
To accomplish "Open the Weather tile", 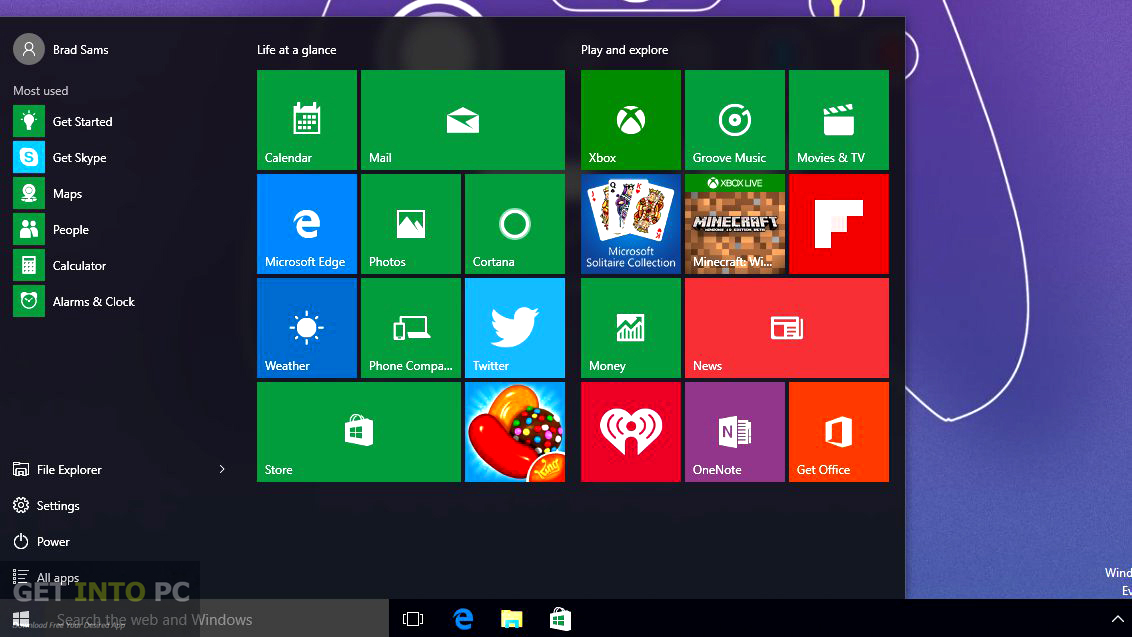I will pyautogui.click(x=307, y=328).
